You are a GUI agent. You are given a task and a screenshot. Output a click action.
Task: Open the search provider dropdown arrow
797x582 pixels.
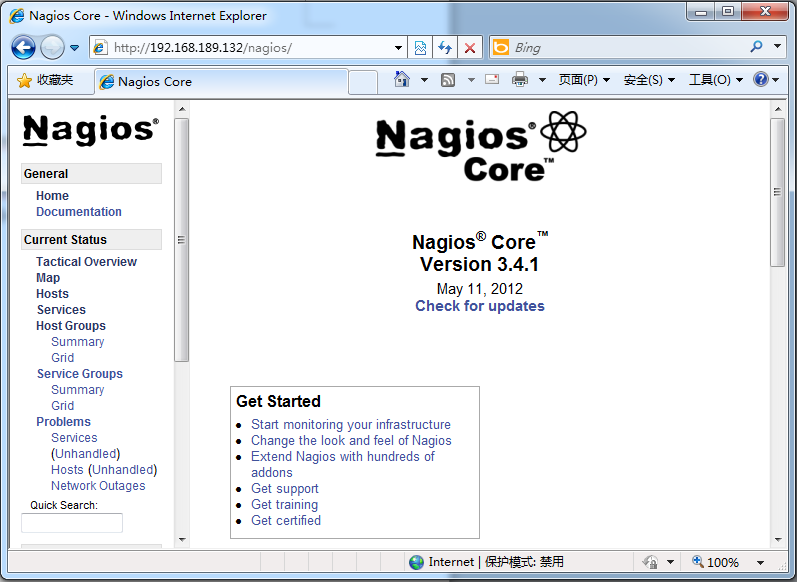pos(777,46)
